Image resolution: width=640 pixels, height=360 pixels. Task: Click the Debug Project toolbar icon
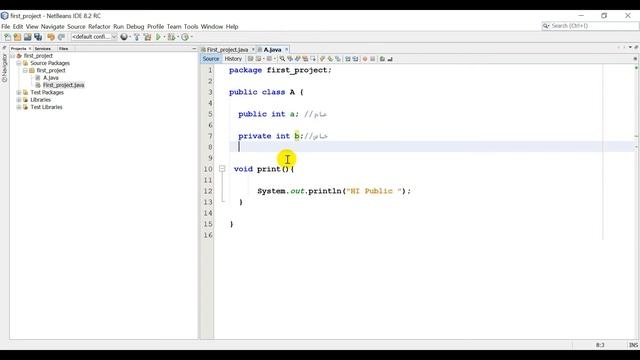(171, 37)
